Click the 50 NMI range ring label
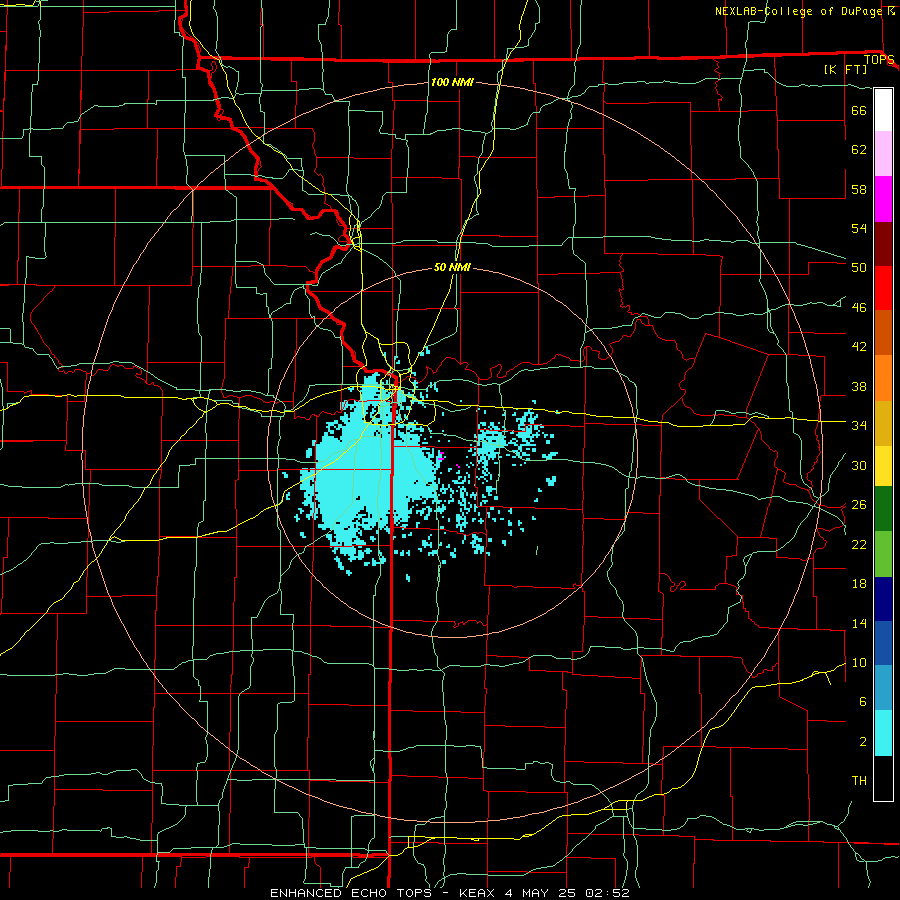Image resolution: width=900 pixels, height=900 pixels. [452, 267]
